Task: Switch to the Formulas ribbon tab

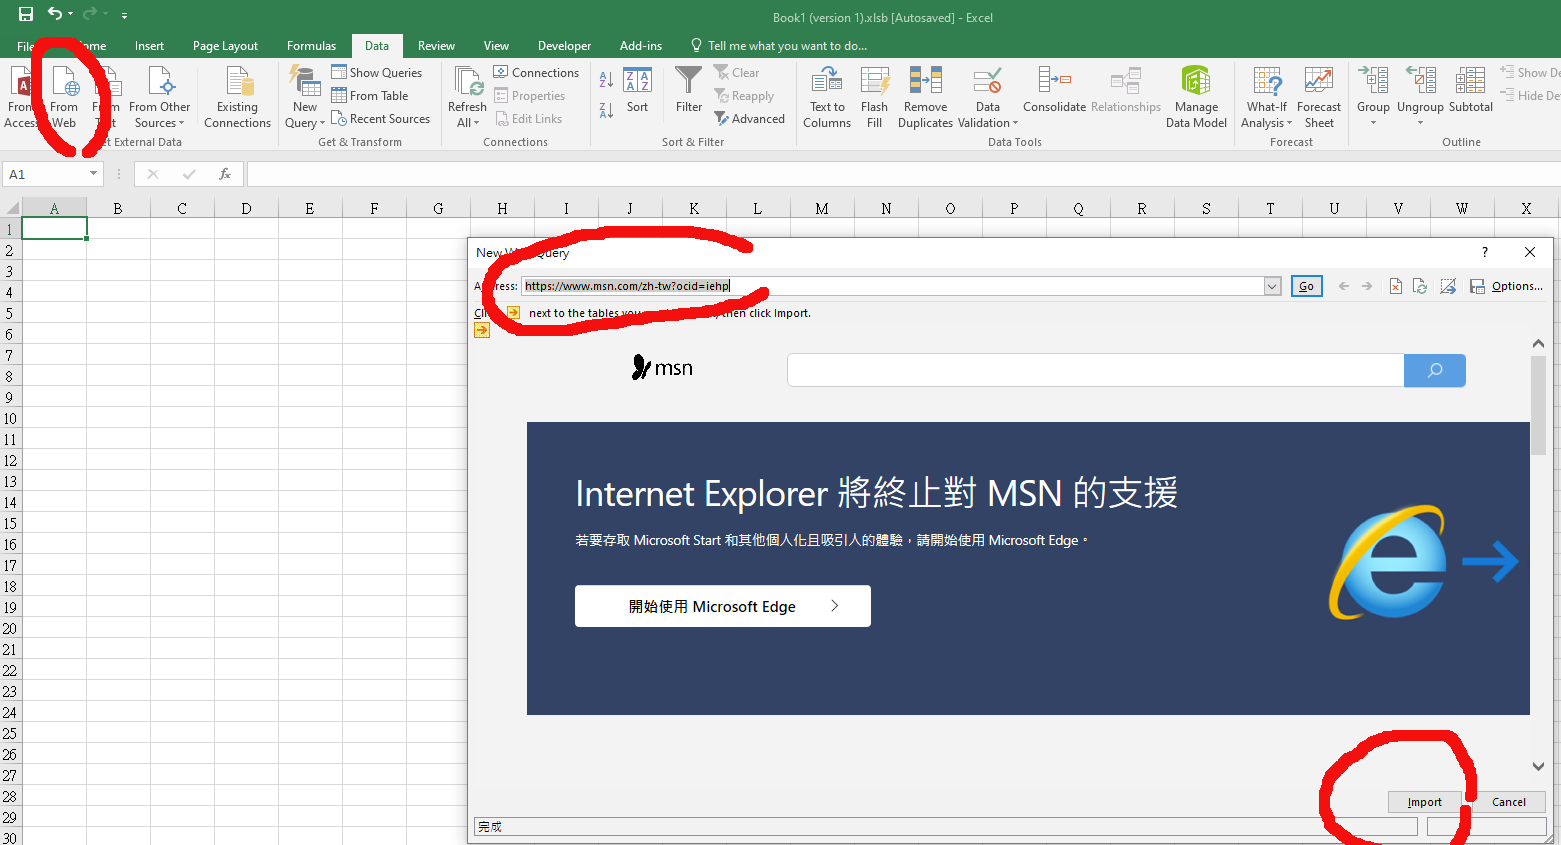Action: pos(311,46)
